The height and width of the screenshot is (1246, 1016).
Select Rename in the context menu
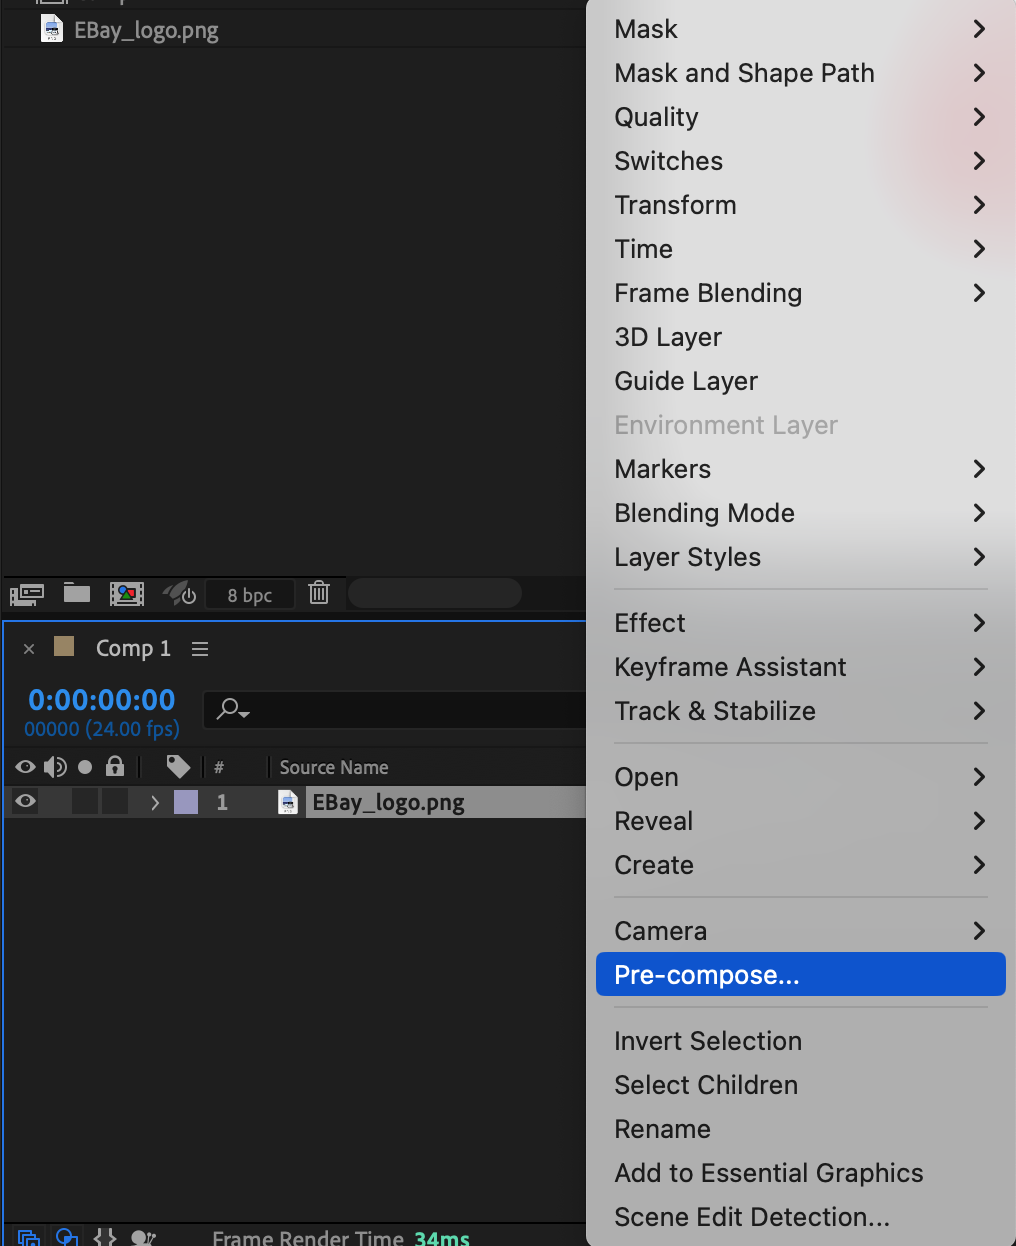(663, 1129)
